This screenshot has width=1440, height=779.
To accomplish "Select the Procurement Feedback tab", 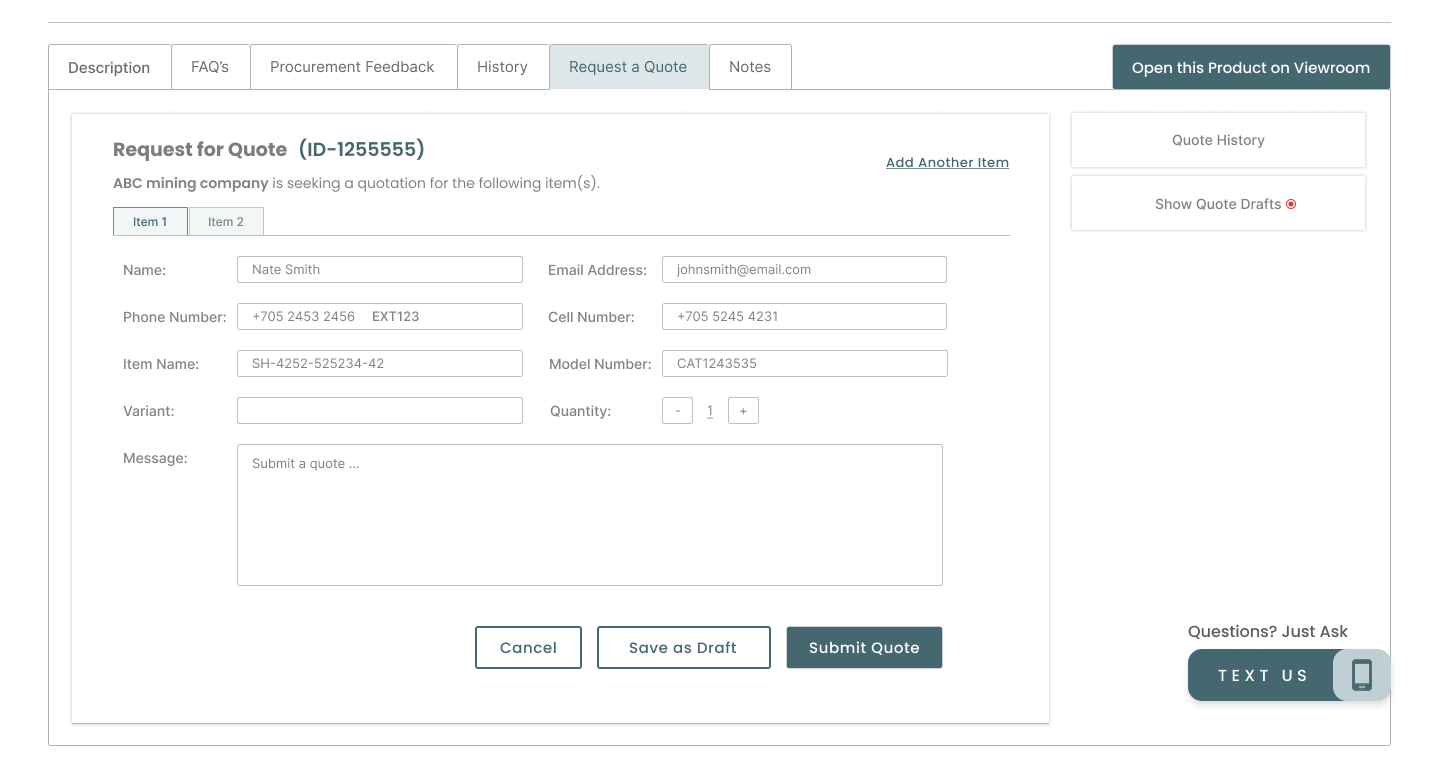I will click(352, 67).
